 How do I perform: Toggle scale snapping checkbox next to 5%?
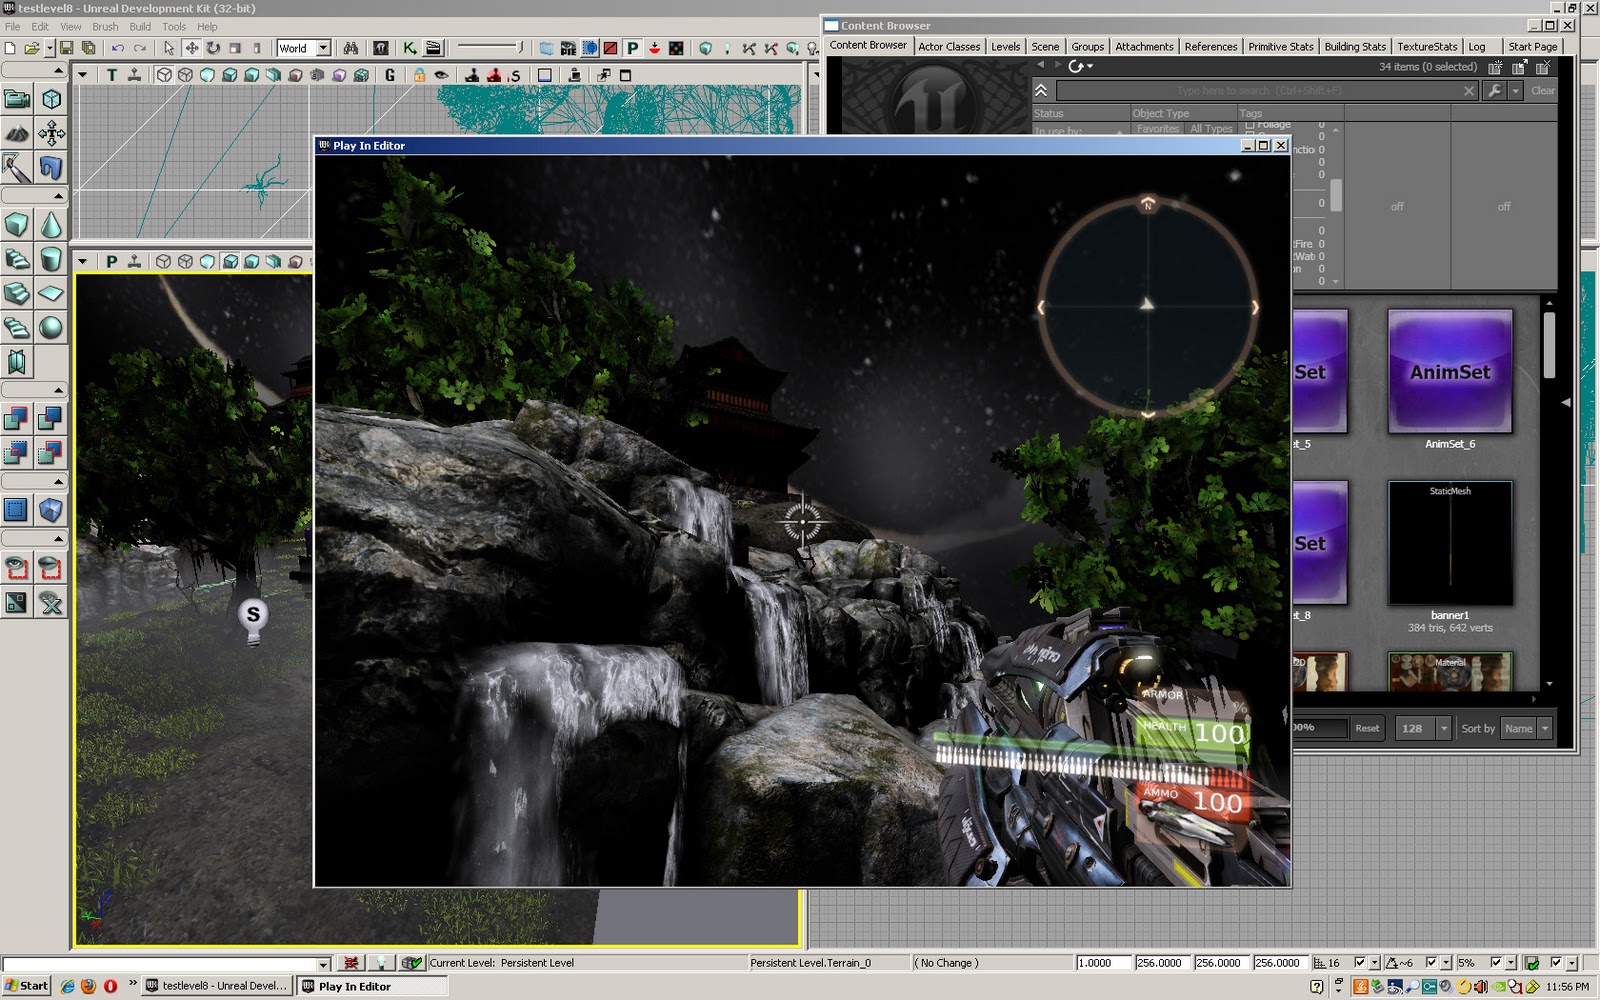point(1496,963)
